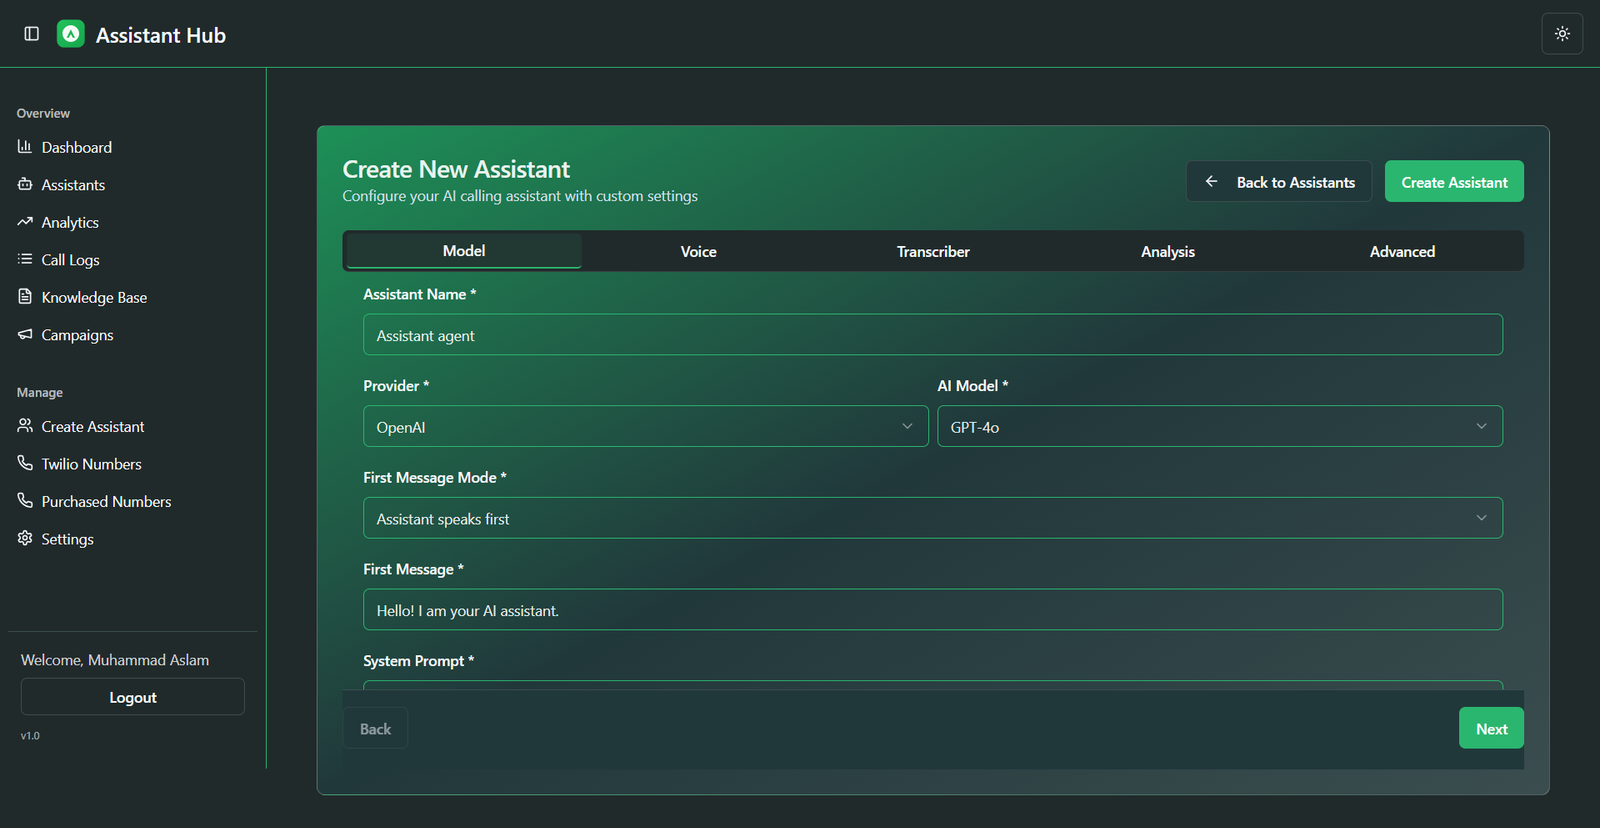The height and width of the screenshot is (828, 1600).
Task: Expand the AI Model dropdown
Action: point(1219,427)
